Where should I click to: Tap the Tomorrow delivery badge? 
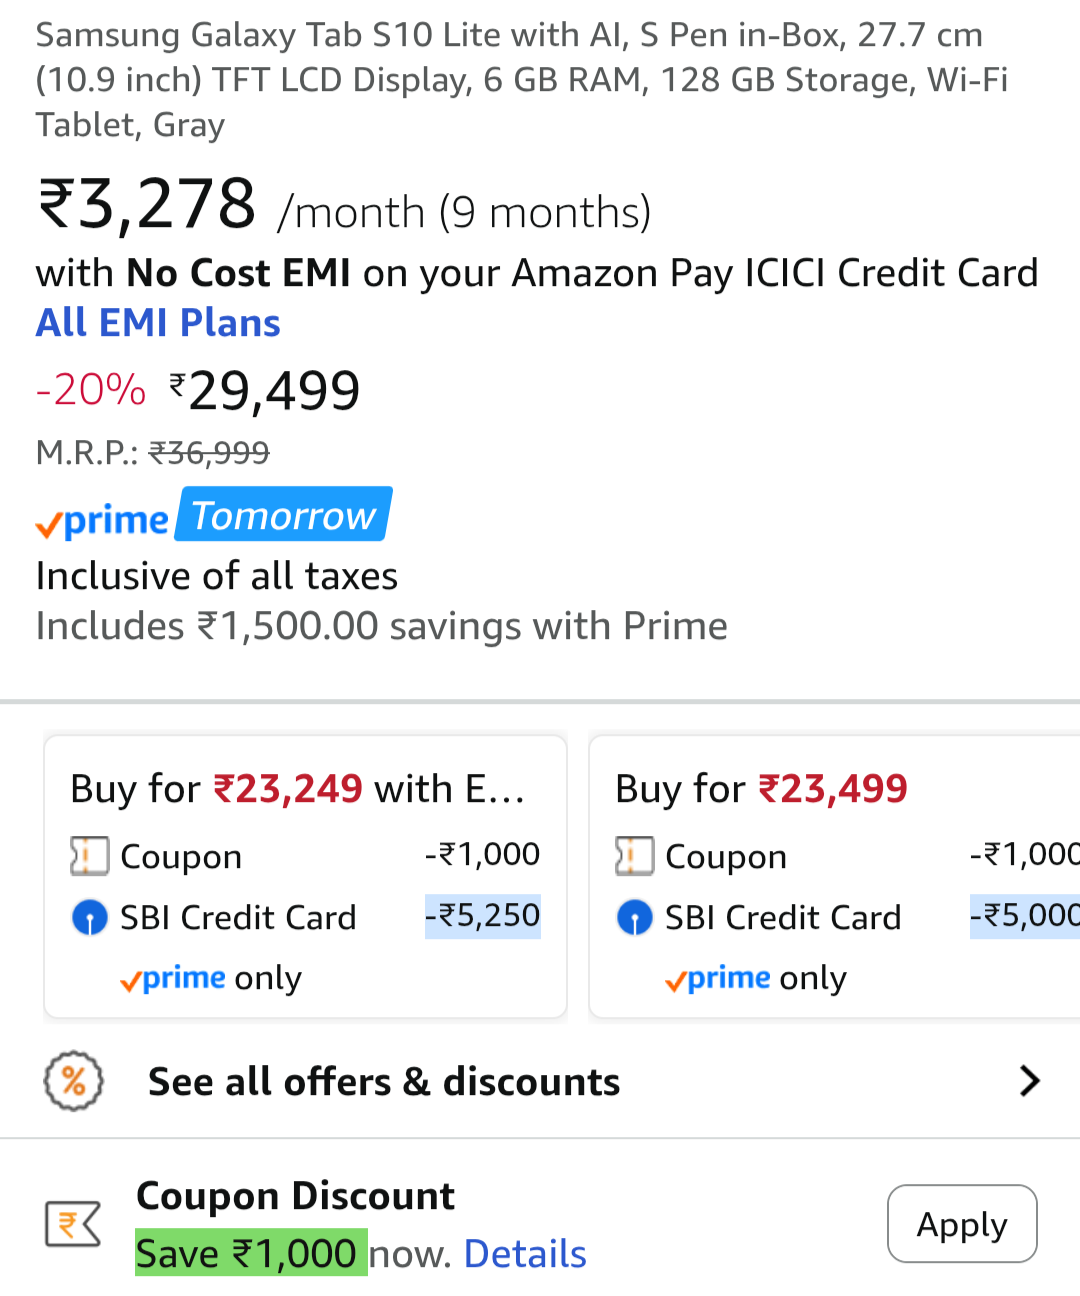[284, 515]
